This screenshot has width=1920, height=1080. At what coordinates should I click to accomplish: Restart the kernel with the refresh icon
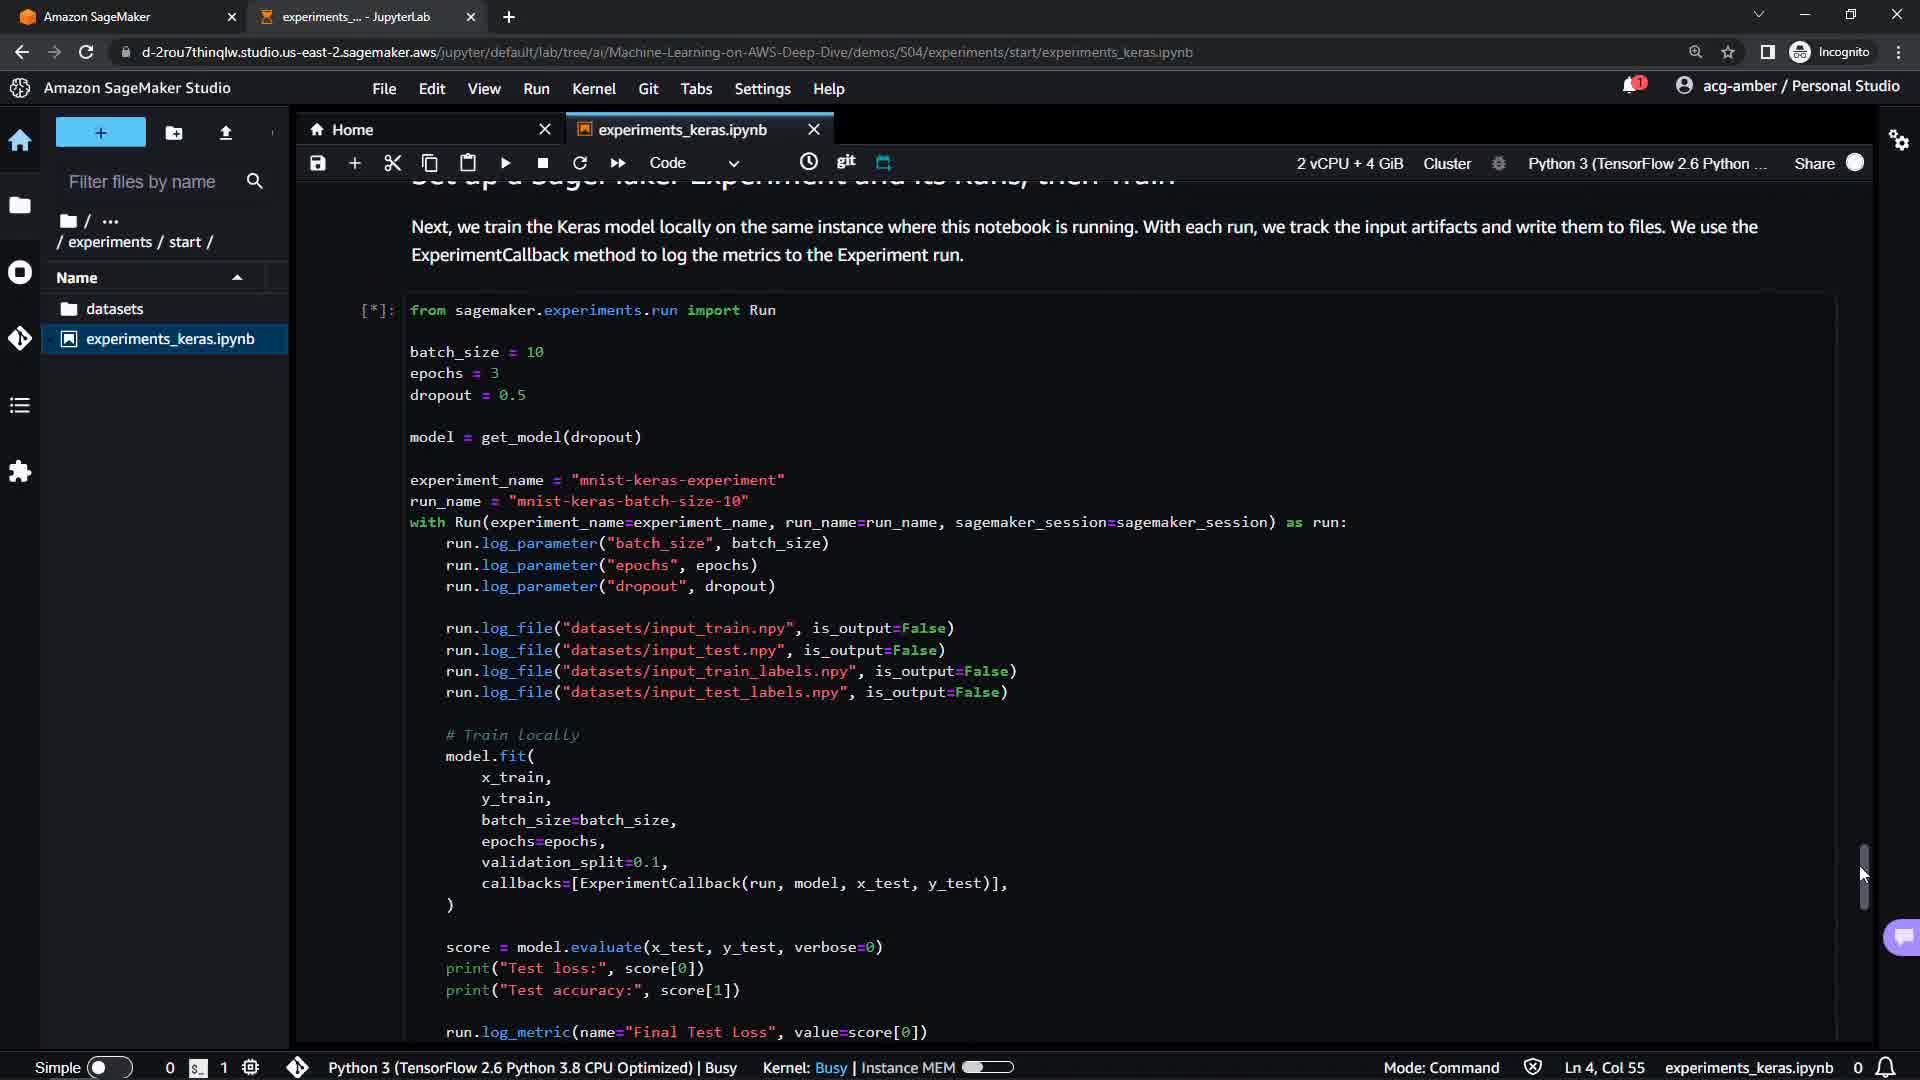(580, 163)
